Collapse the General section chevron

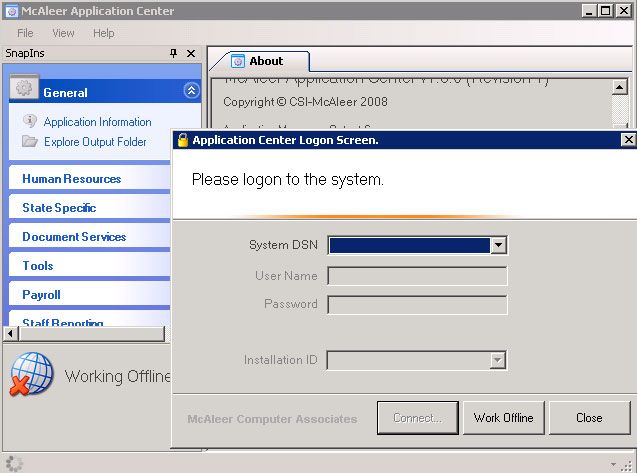pos(191,91)
